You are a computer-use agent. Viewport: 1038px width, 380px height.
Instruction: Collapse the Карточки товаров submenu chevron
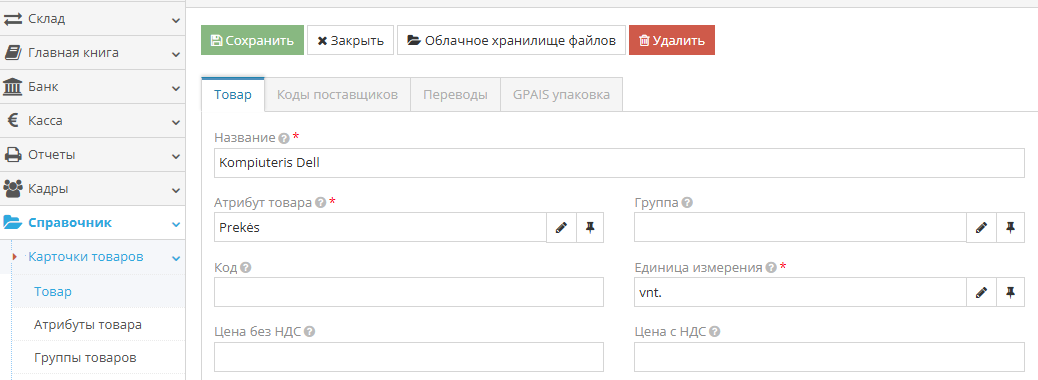click(x=175, y=258)
